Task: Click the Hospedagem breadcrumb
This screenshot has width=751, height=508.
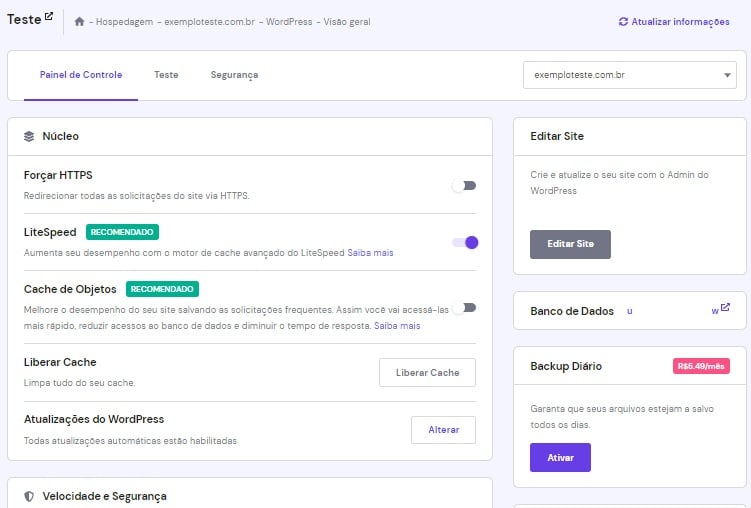Action: [125, 22]
